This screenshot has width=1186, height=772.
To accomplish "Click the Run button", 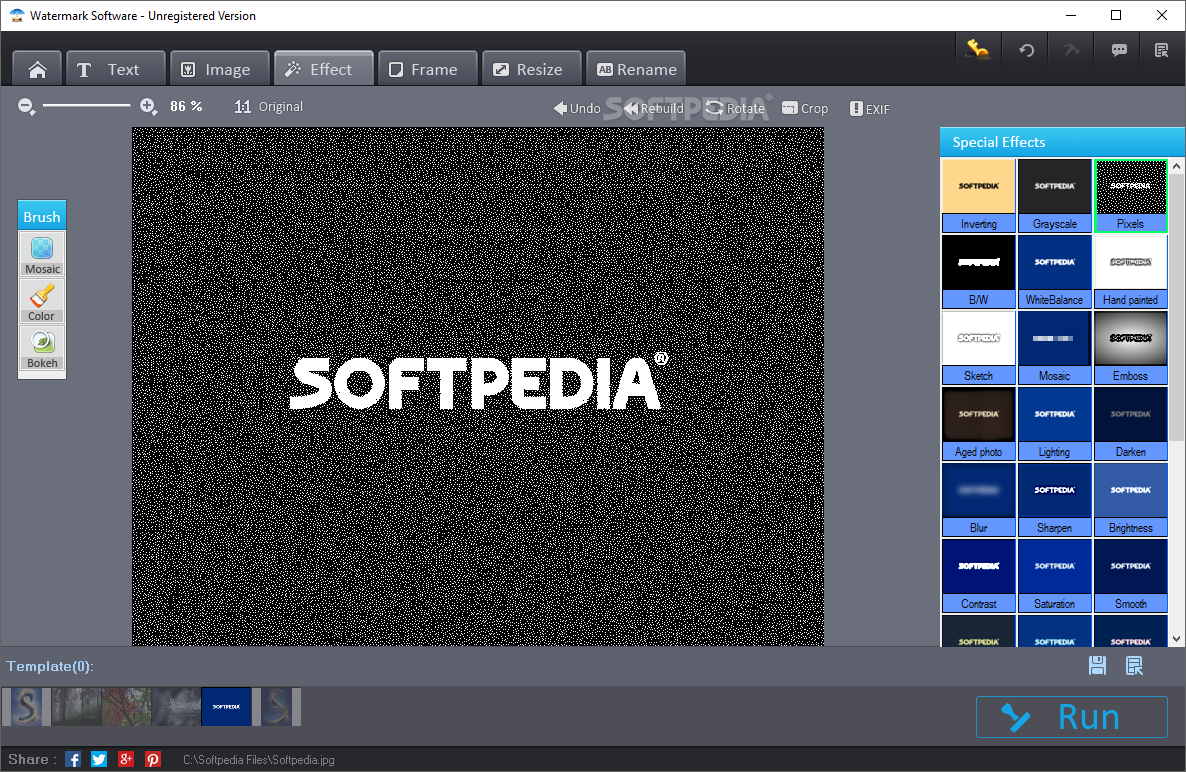I will pos(1072,717).
